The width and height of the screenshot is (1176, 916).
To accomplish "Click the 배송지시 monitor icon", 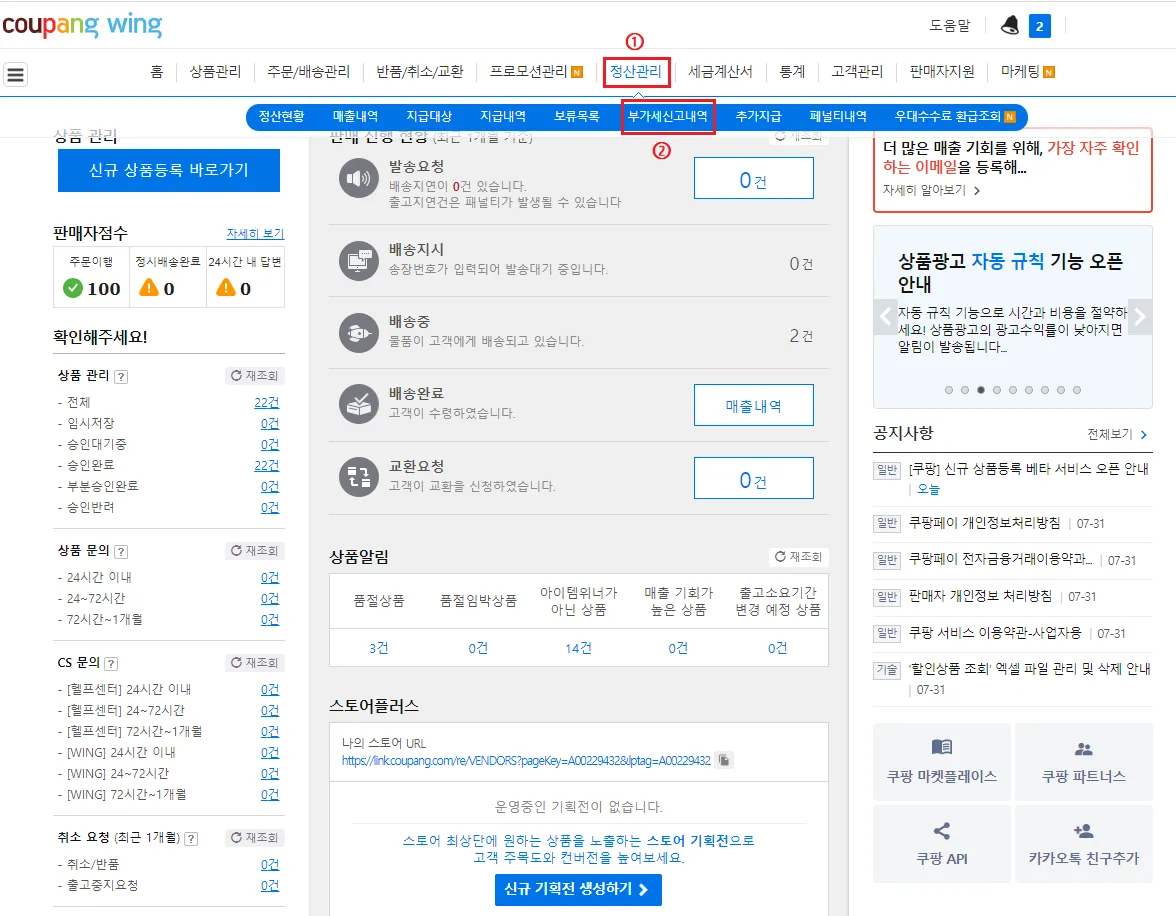I will pyautogui.click(x=358, y=261).
